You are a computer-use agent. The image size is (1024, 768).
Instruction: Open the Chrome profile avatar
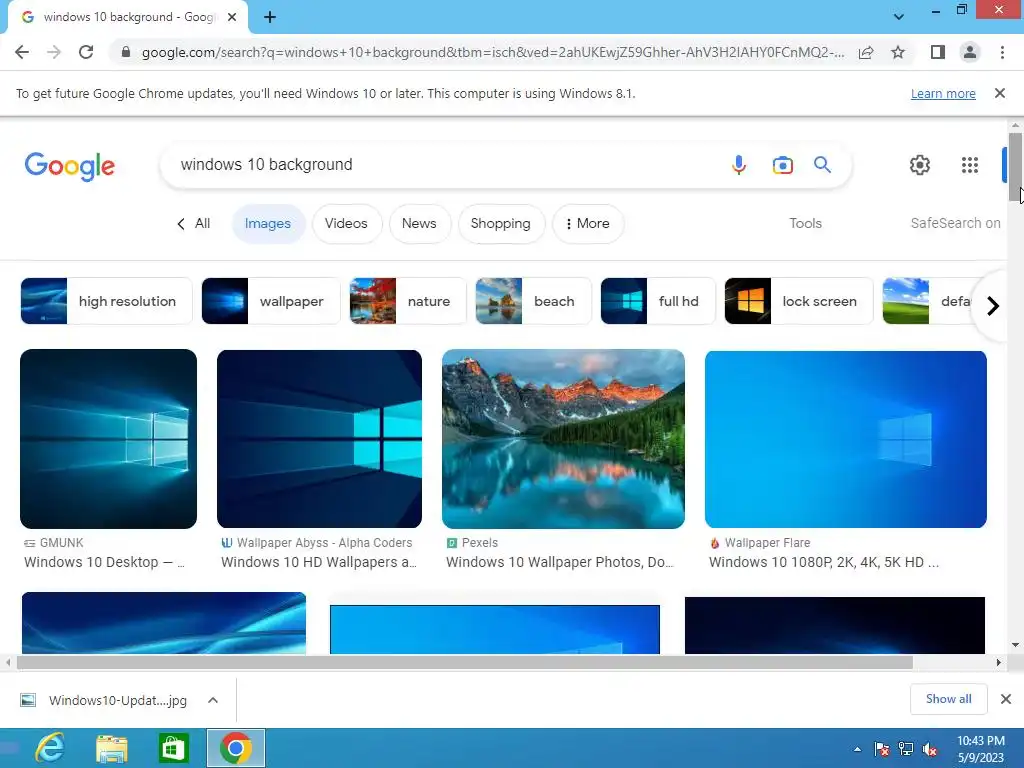click(x=970, y=52)
